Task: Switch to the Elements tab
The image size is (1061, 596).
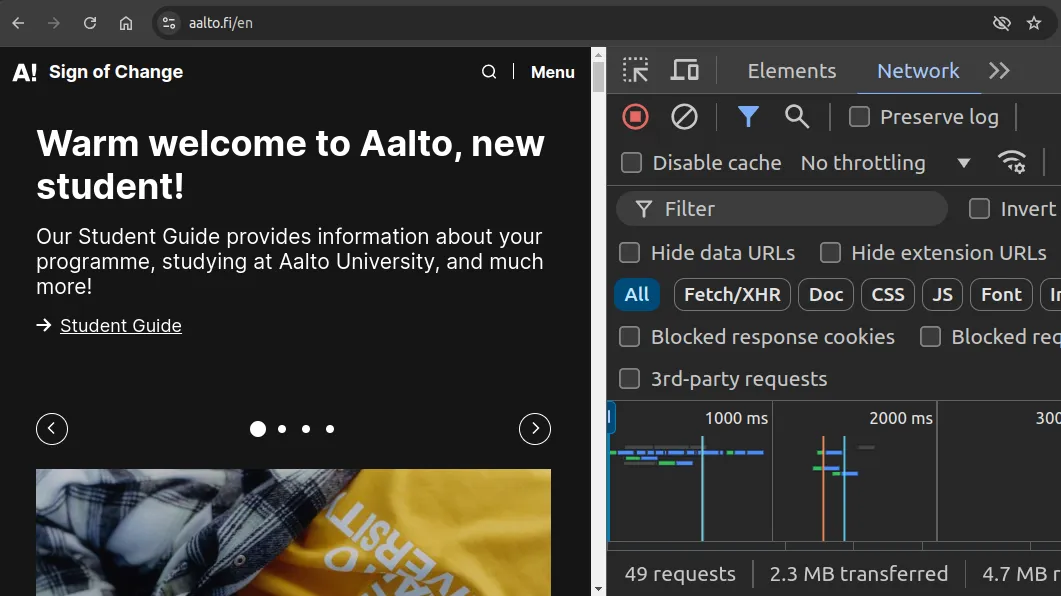Action: [791, 70]
